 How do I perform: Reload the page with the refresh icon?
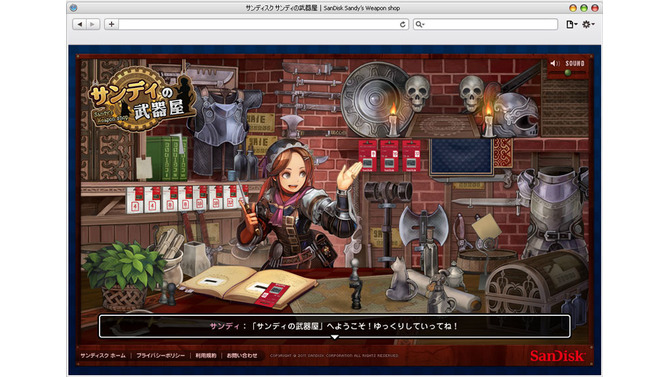(403, 24)
